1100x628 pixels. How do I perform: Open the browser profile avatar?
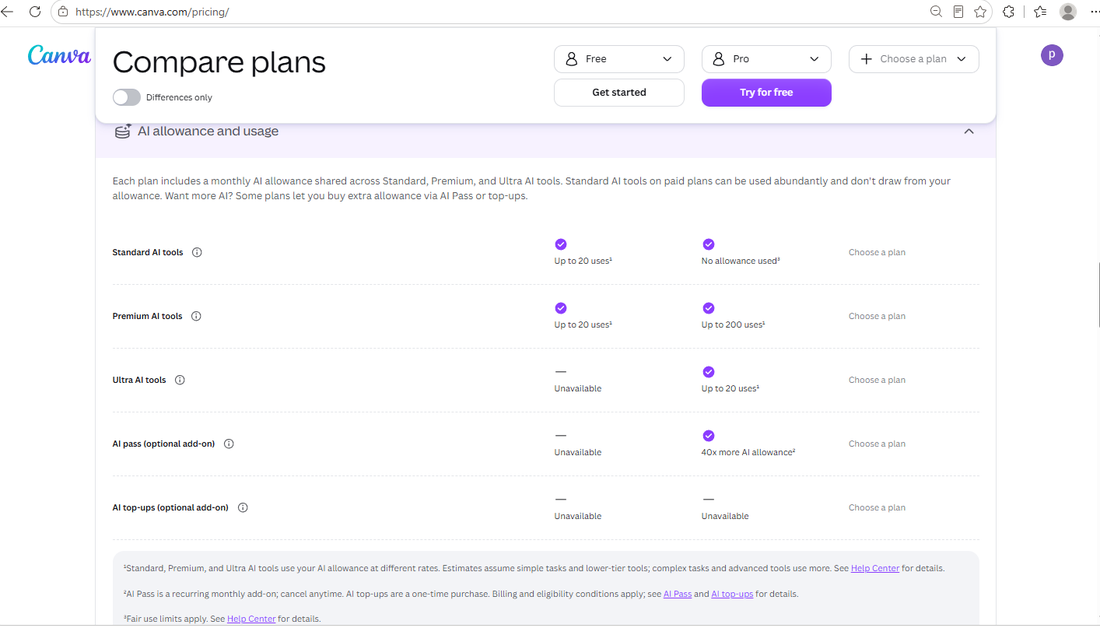tap(1068, 11)
